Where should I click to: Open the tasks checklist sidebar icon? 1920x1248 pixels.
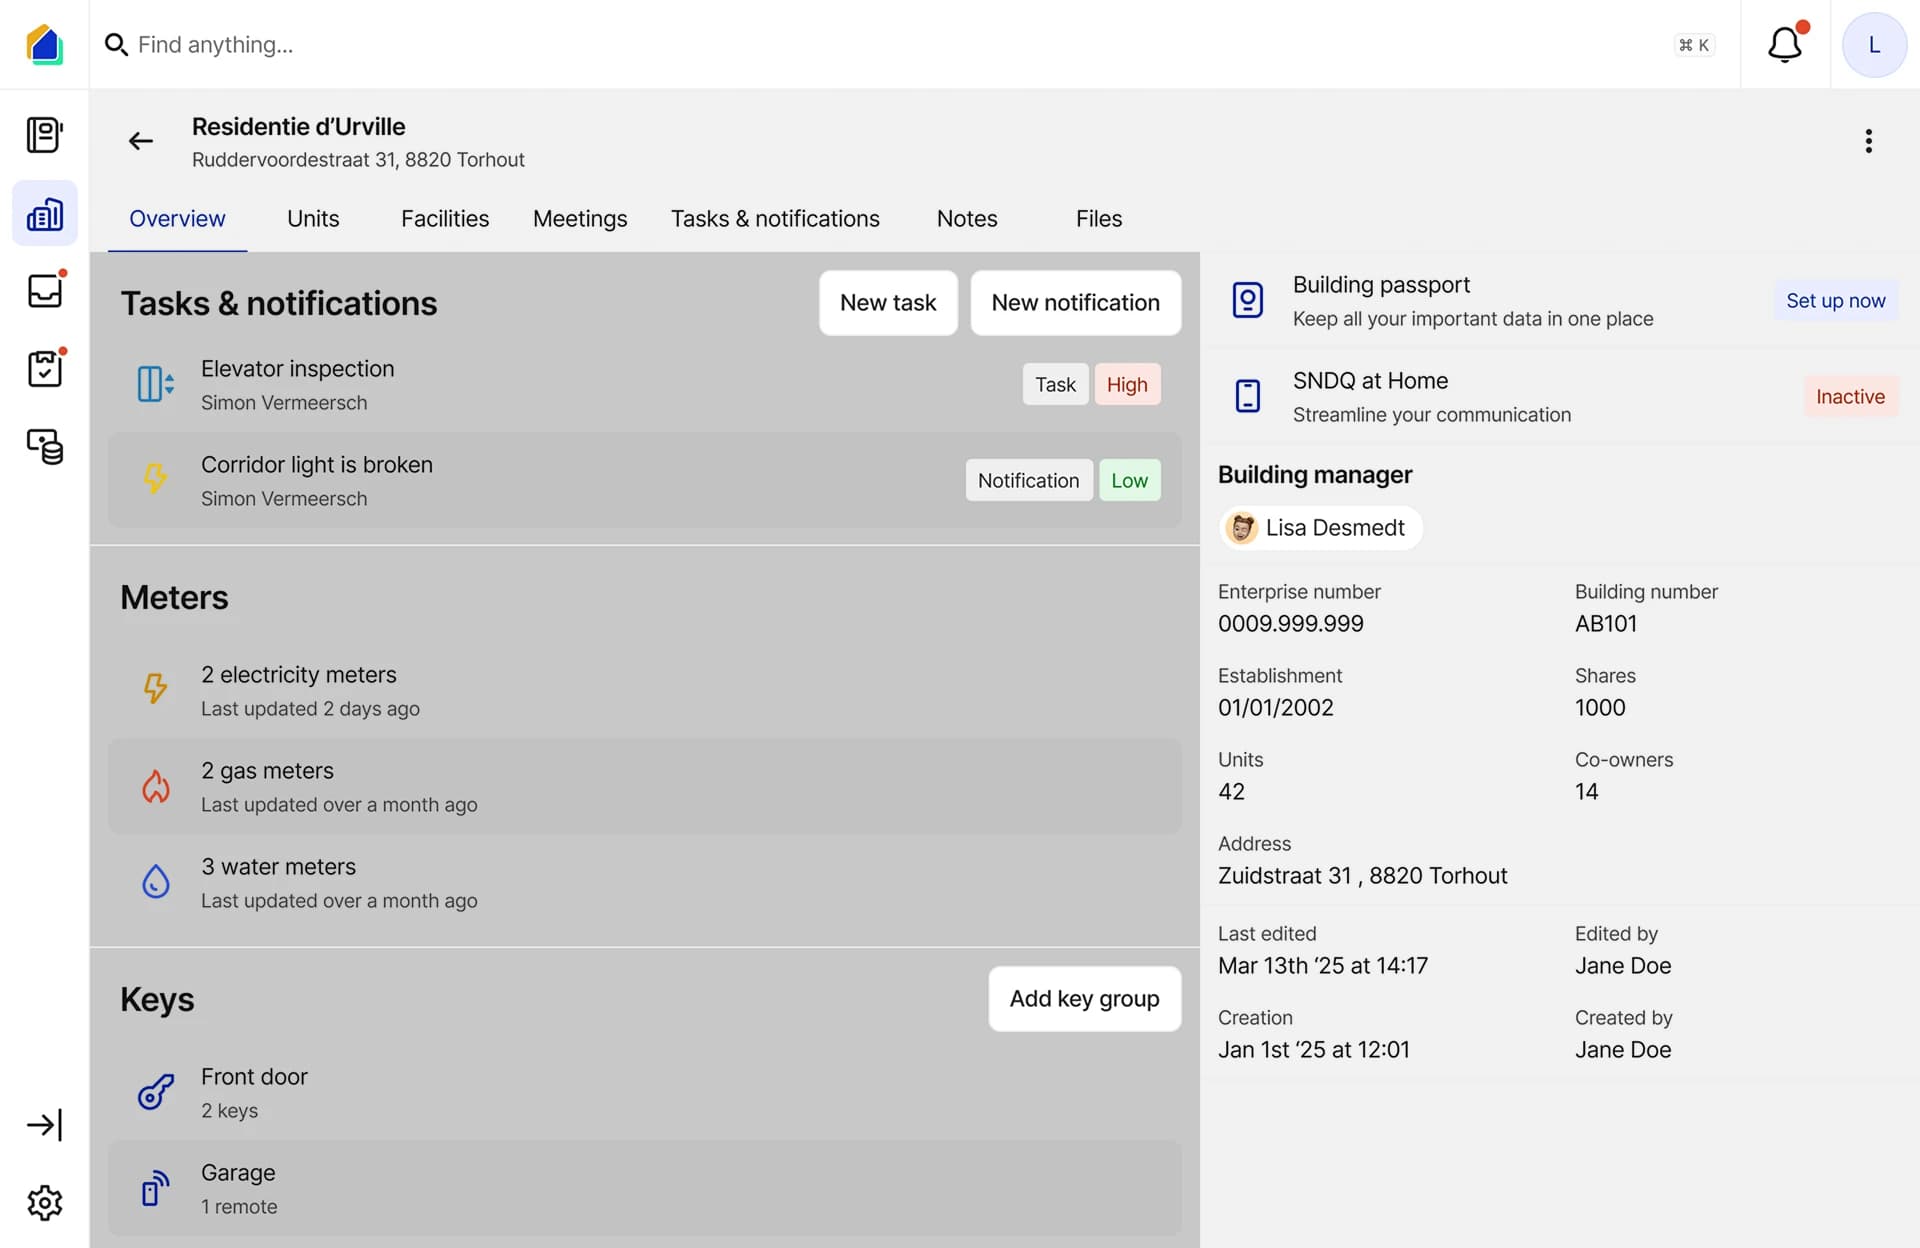[45, 368]
